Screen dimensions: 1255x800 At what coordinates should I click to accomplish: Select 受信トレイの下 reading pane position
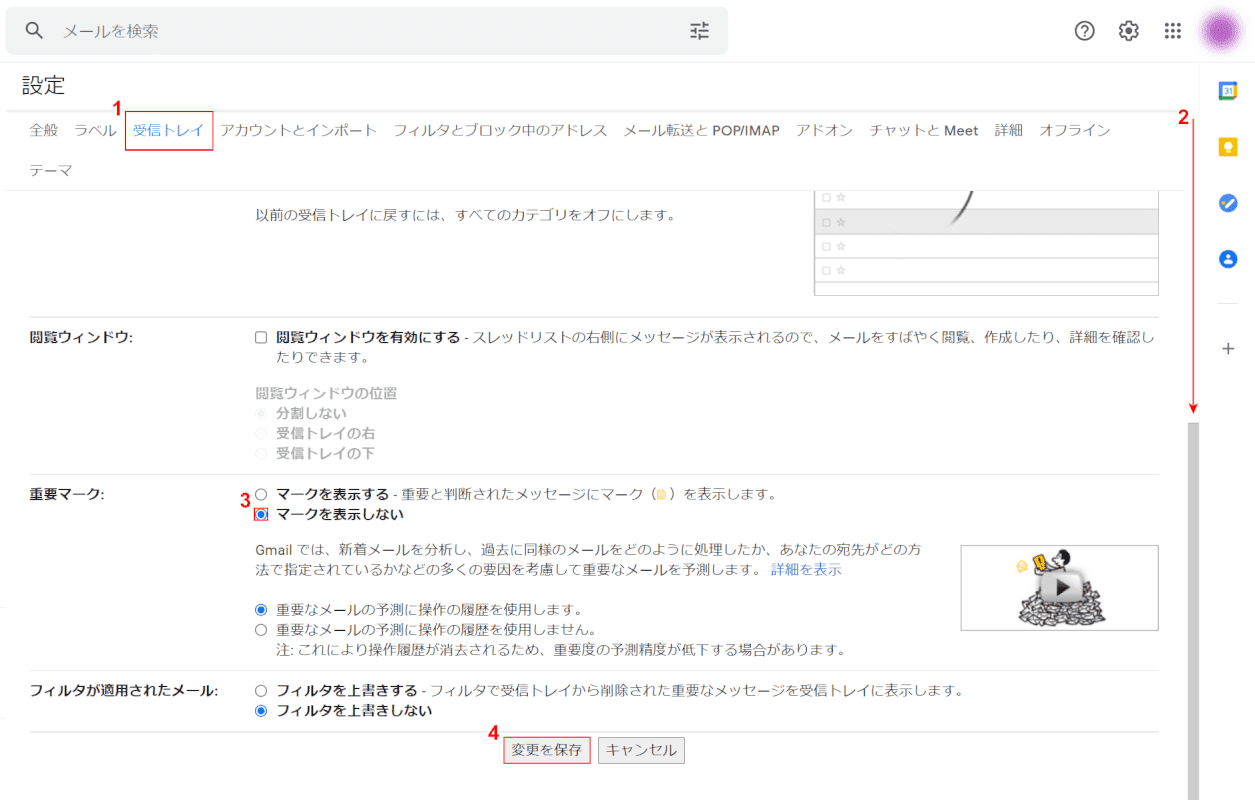(x=261, y=454)
